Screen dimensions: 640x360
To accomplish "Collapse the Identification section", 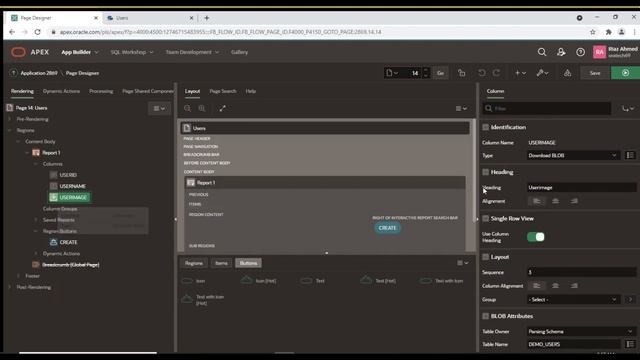I will point(485,127).
